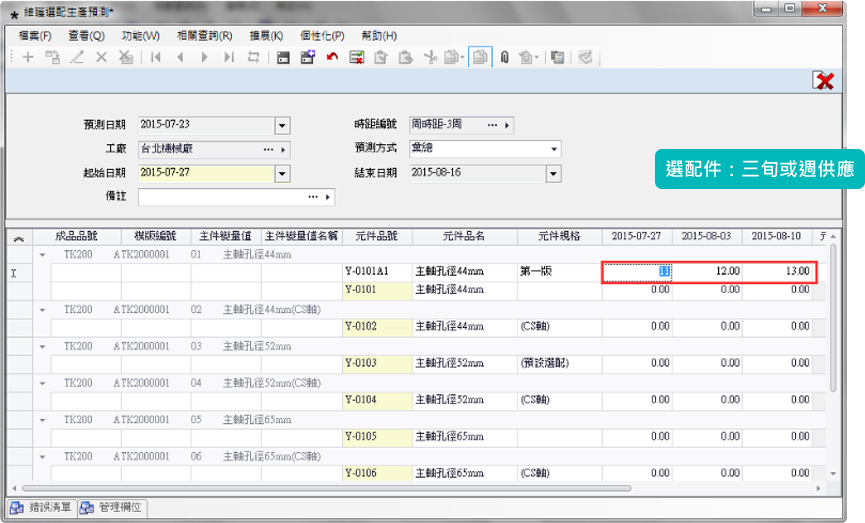Image resolution: width=865 pixels, height=523 pixels.
Task: Go to first record using toolbar arrow
Action: pos(156,57)
